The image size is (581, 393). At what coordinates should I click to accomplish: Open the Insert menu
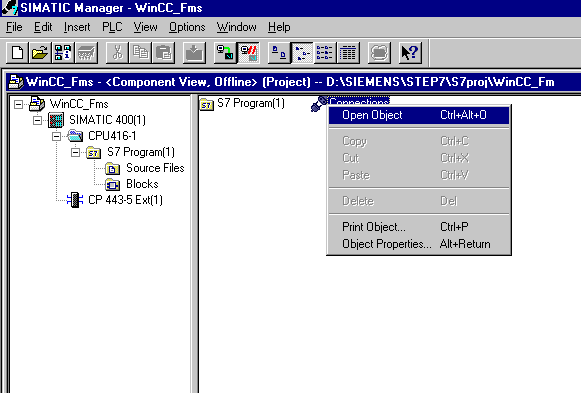click(x=77, y=27)
